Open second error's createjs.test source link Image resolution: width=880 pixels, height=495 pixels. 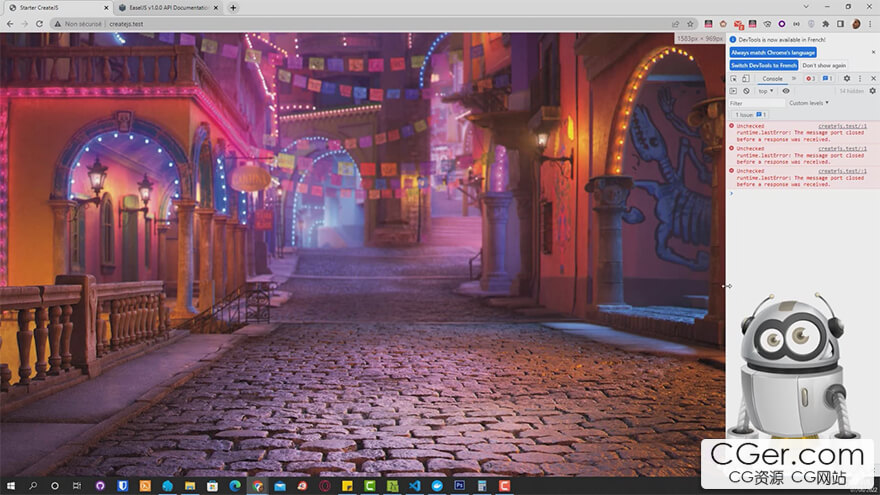coord(842,149)
